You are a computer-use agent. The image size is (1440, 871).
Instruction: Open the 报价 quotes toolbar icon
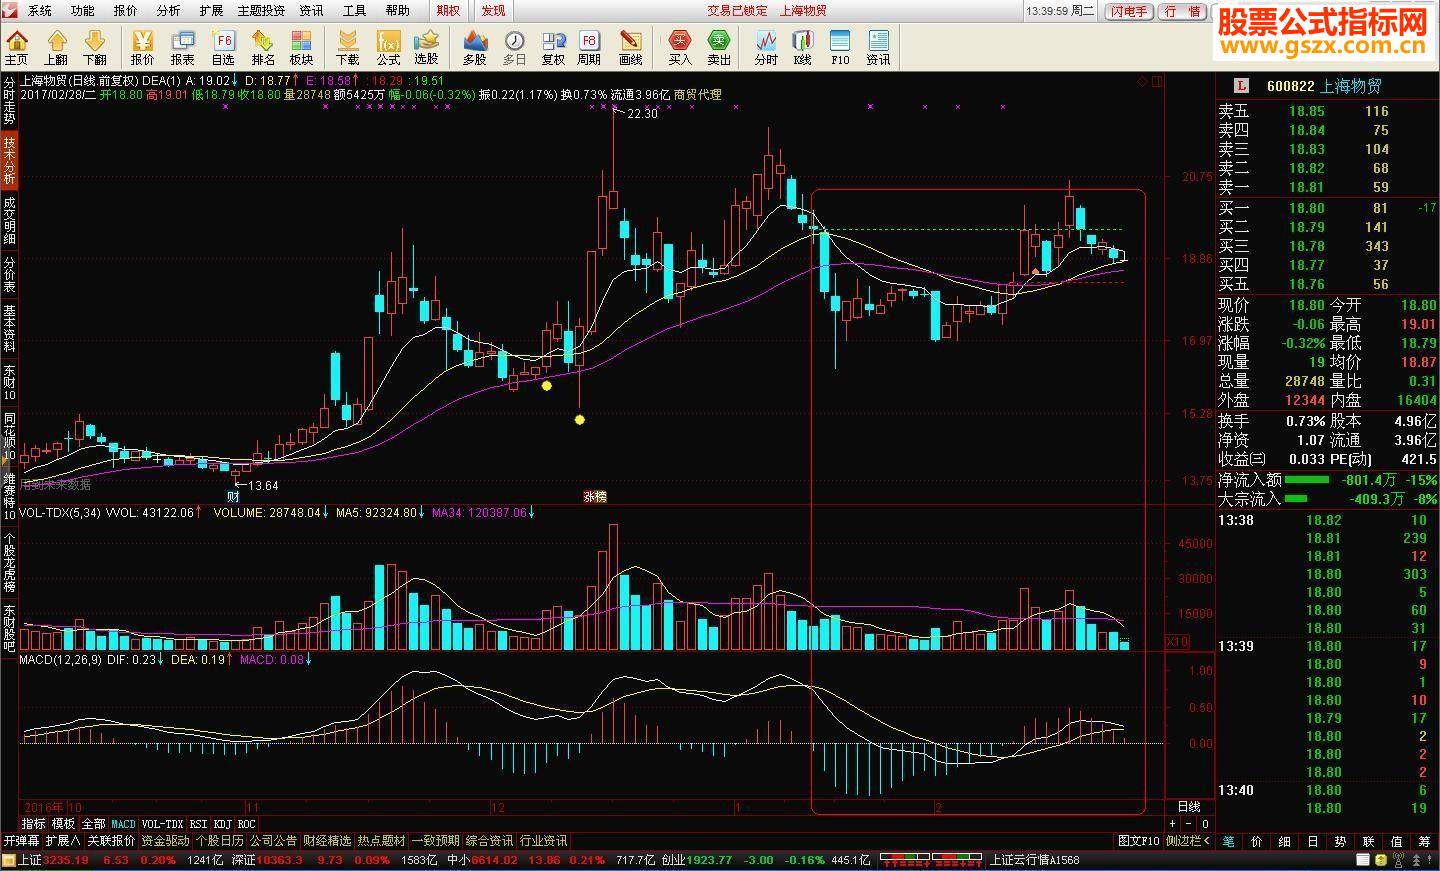coord(143,47)
